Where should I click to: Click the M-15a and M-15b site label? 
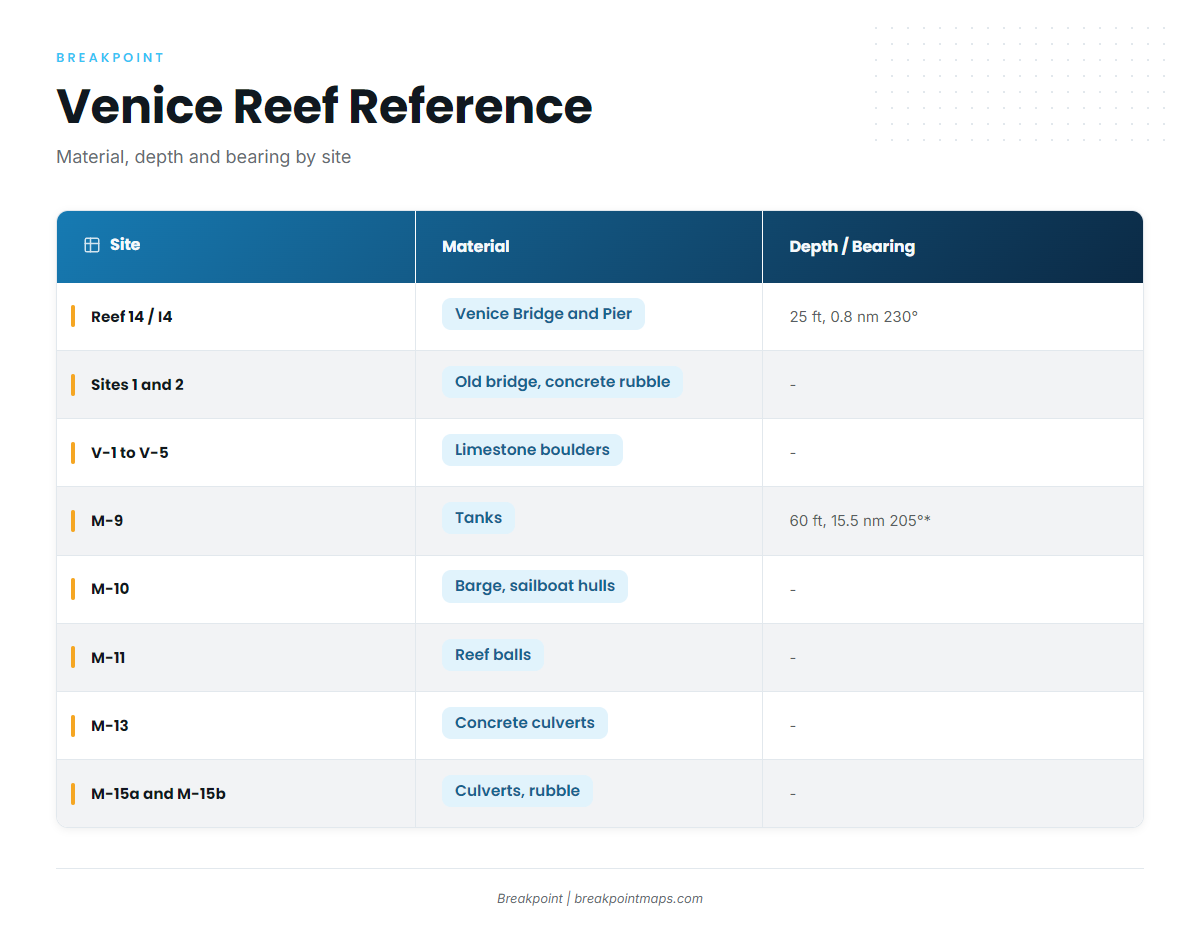tap(158, 794)
